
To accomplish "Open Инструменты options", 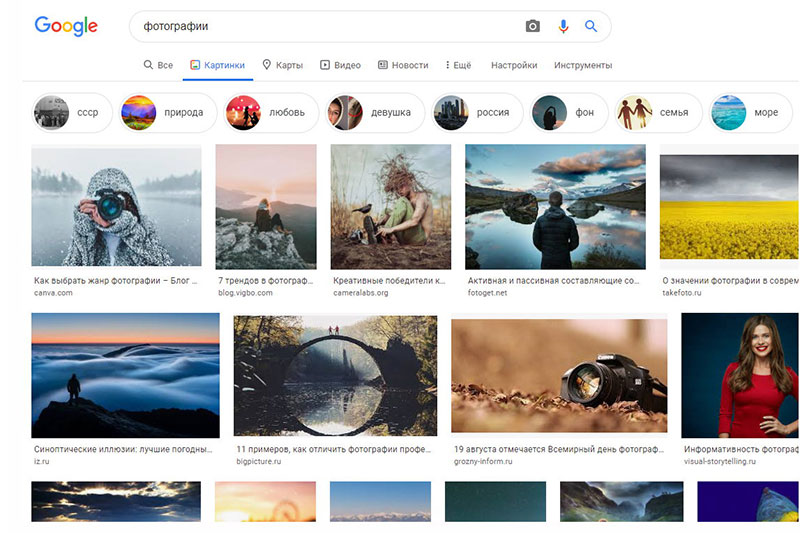I will tap(583, 65).
